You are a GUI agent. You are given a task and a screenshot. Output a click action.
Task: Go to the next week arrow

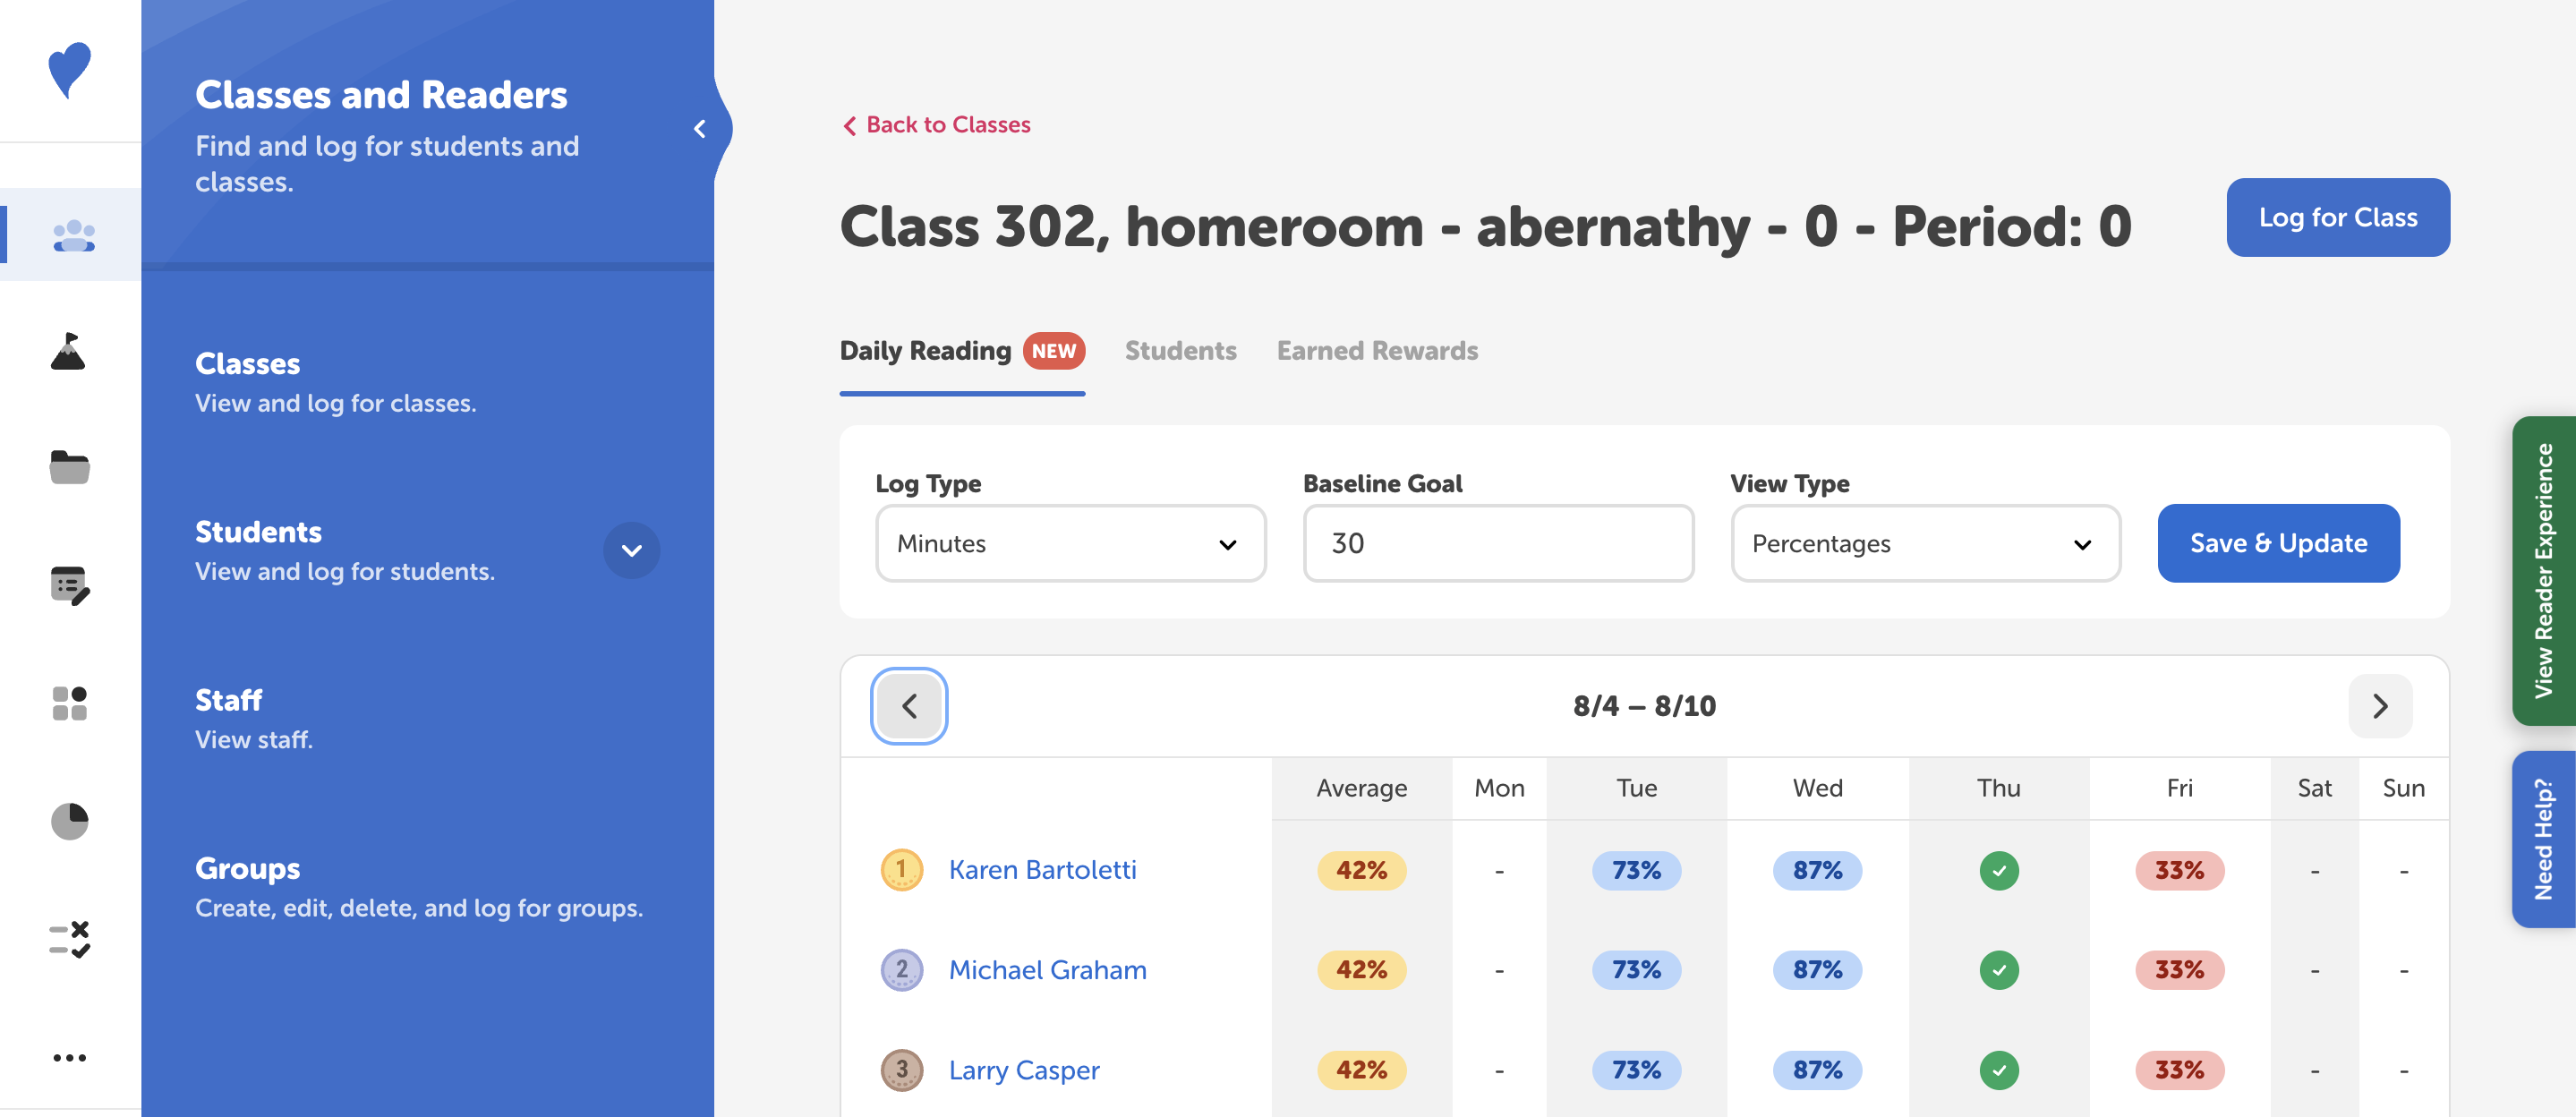pyautogui.click(x=2379, y=706)
